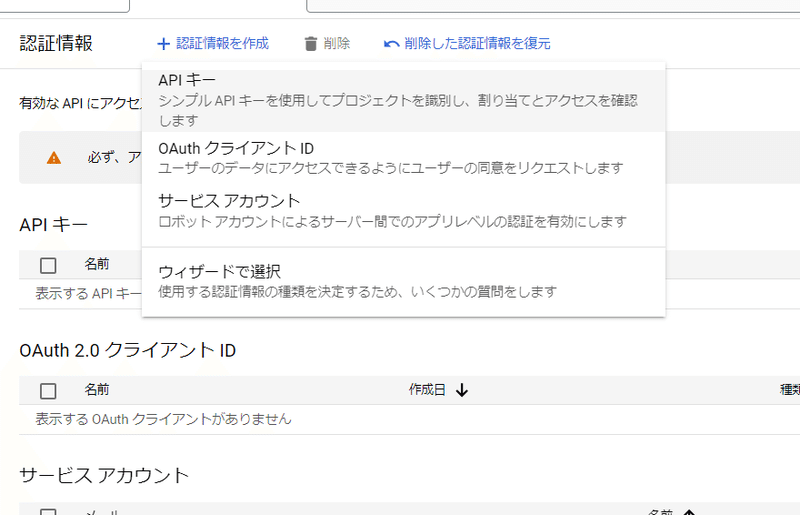Viewport: 800px width, 515px height.
Task: Click the up arrow sort icon in サービス アカウント table
Action: point(688,512)
